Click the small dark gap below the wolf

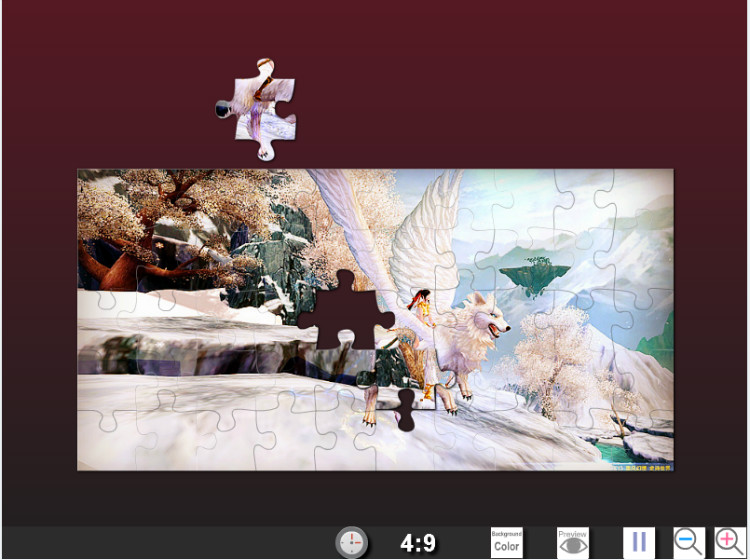[406, 412]
